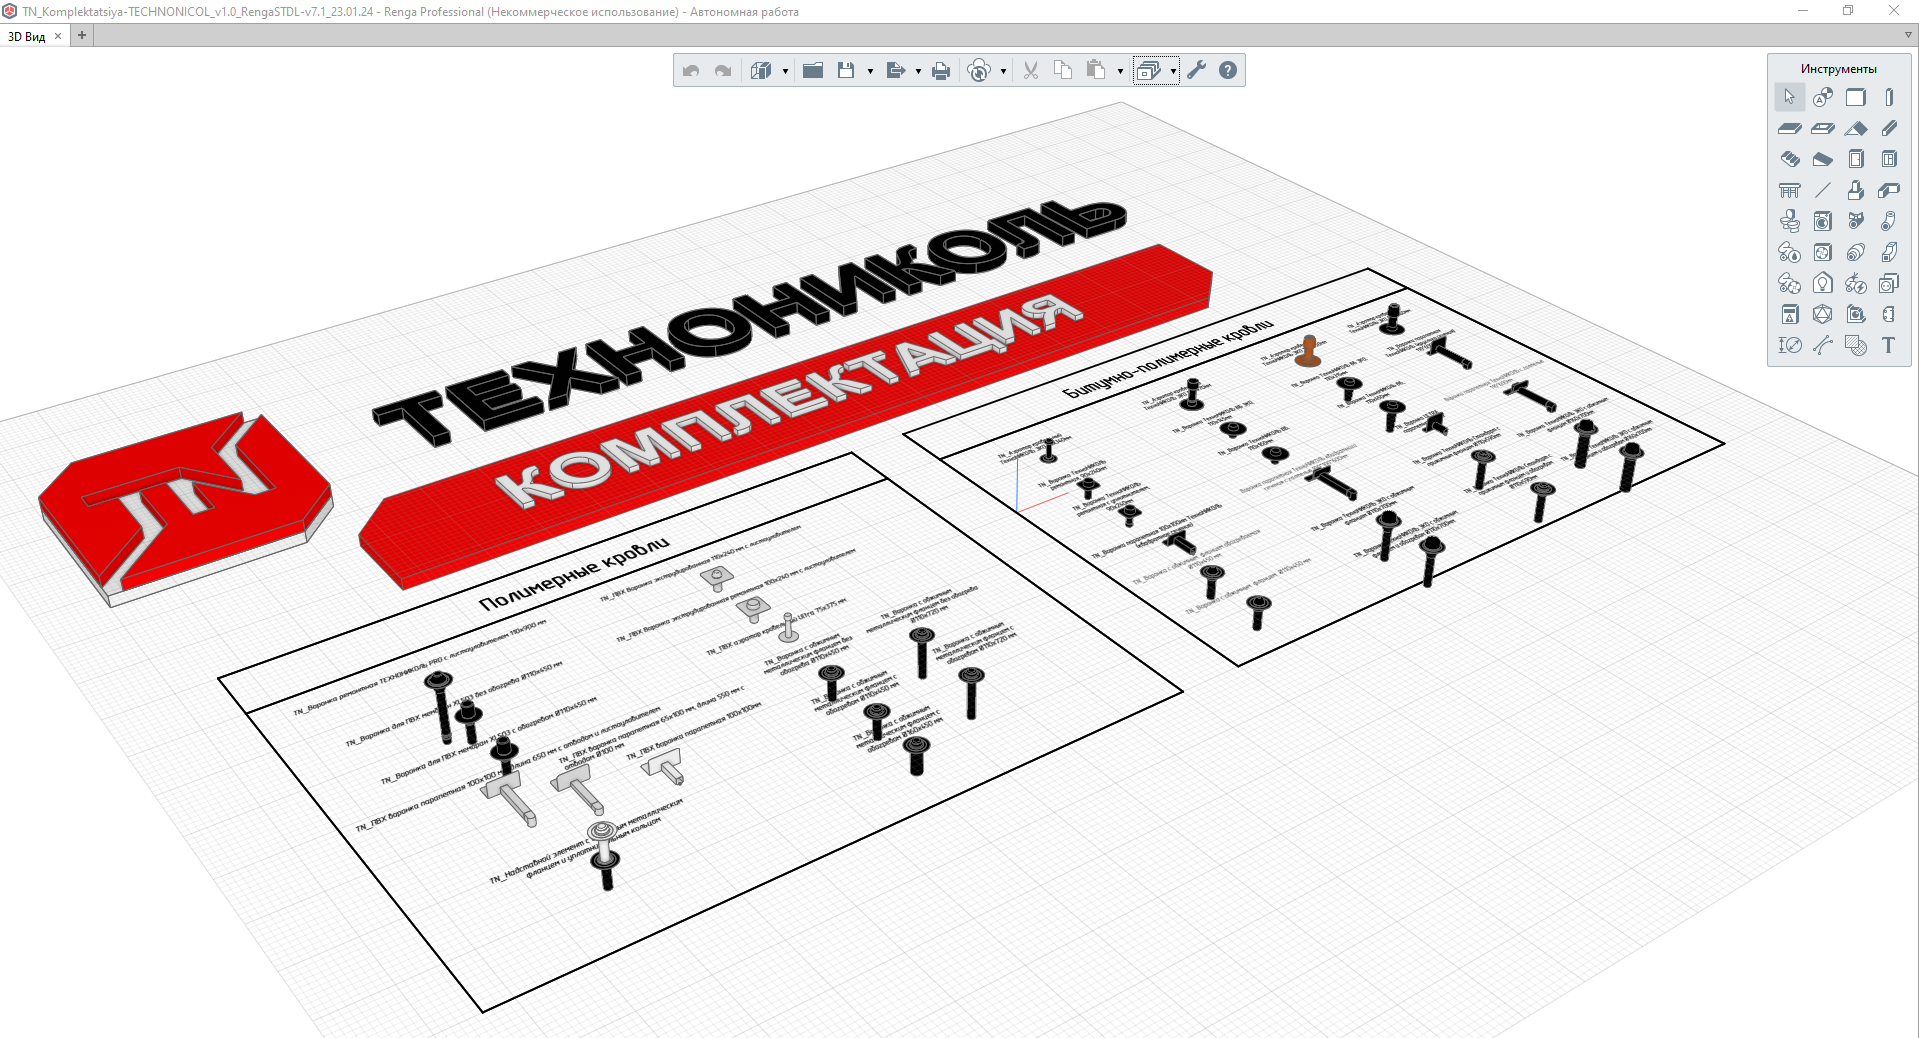Screen dimensions: 1919x1038
Task: Close the 3D Вид tab
Action: pyautogui.click(x=58, y=36)
